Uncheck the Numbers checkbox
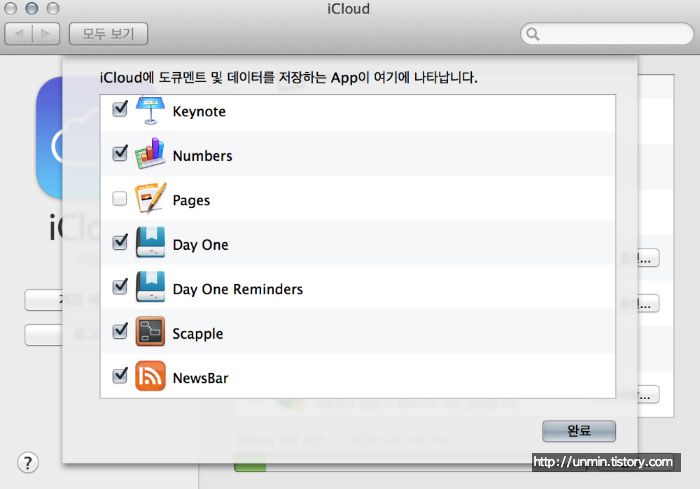This screenshot has width=700, height=489. [x=120, y=153]
